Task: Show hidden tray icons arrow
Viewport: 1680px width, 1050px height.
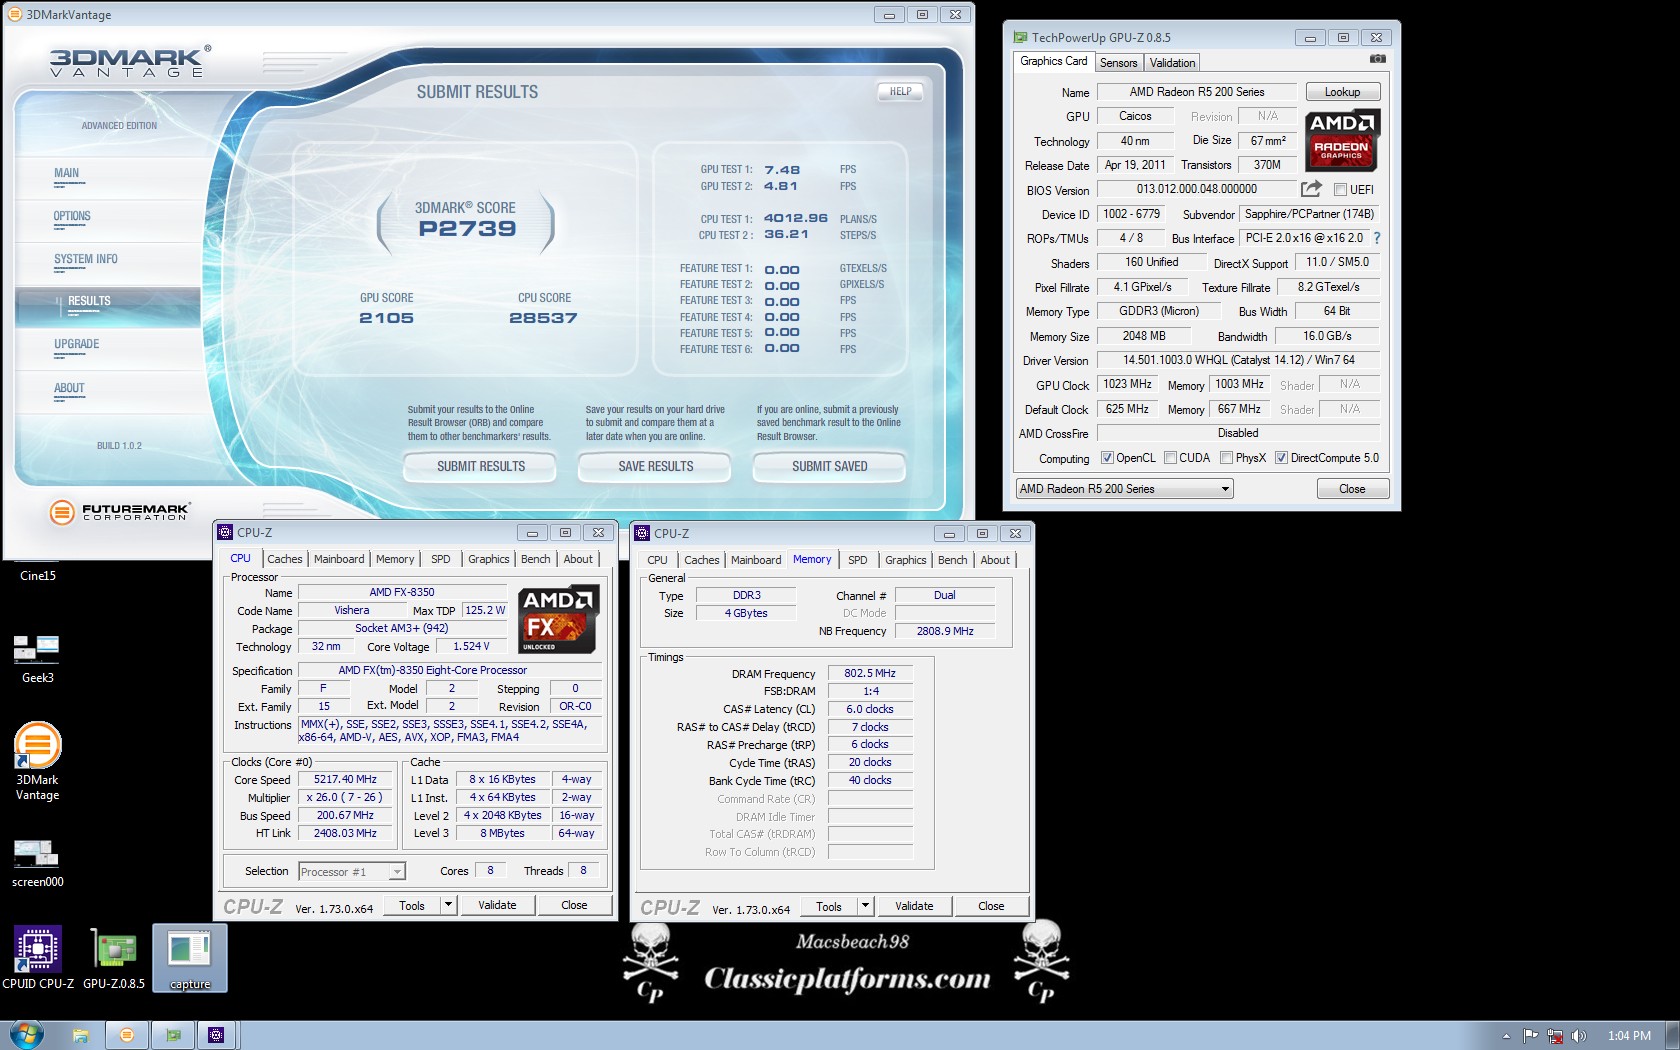Action: click(x=1506, y=1036)
